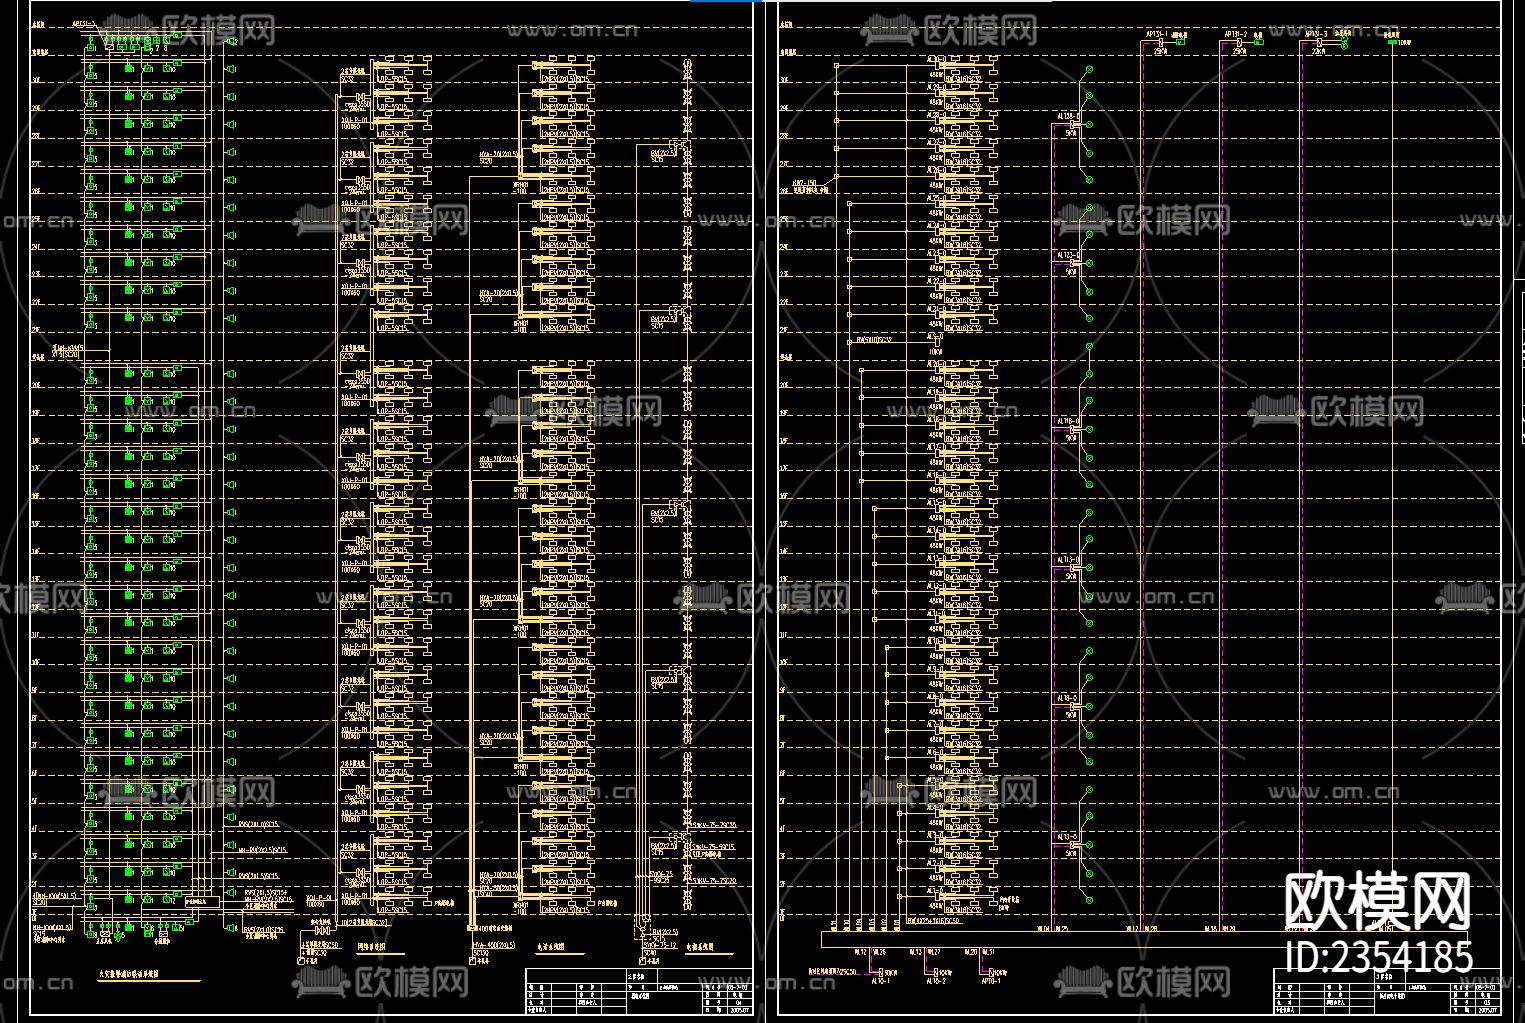Select the title block of the right sheet

coord(1385,993)
